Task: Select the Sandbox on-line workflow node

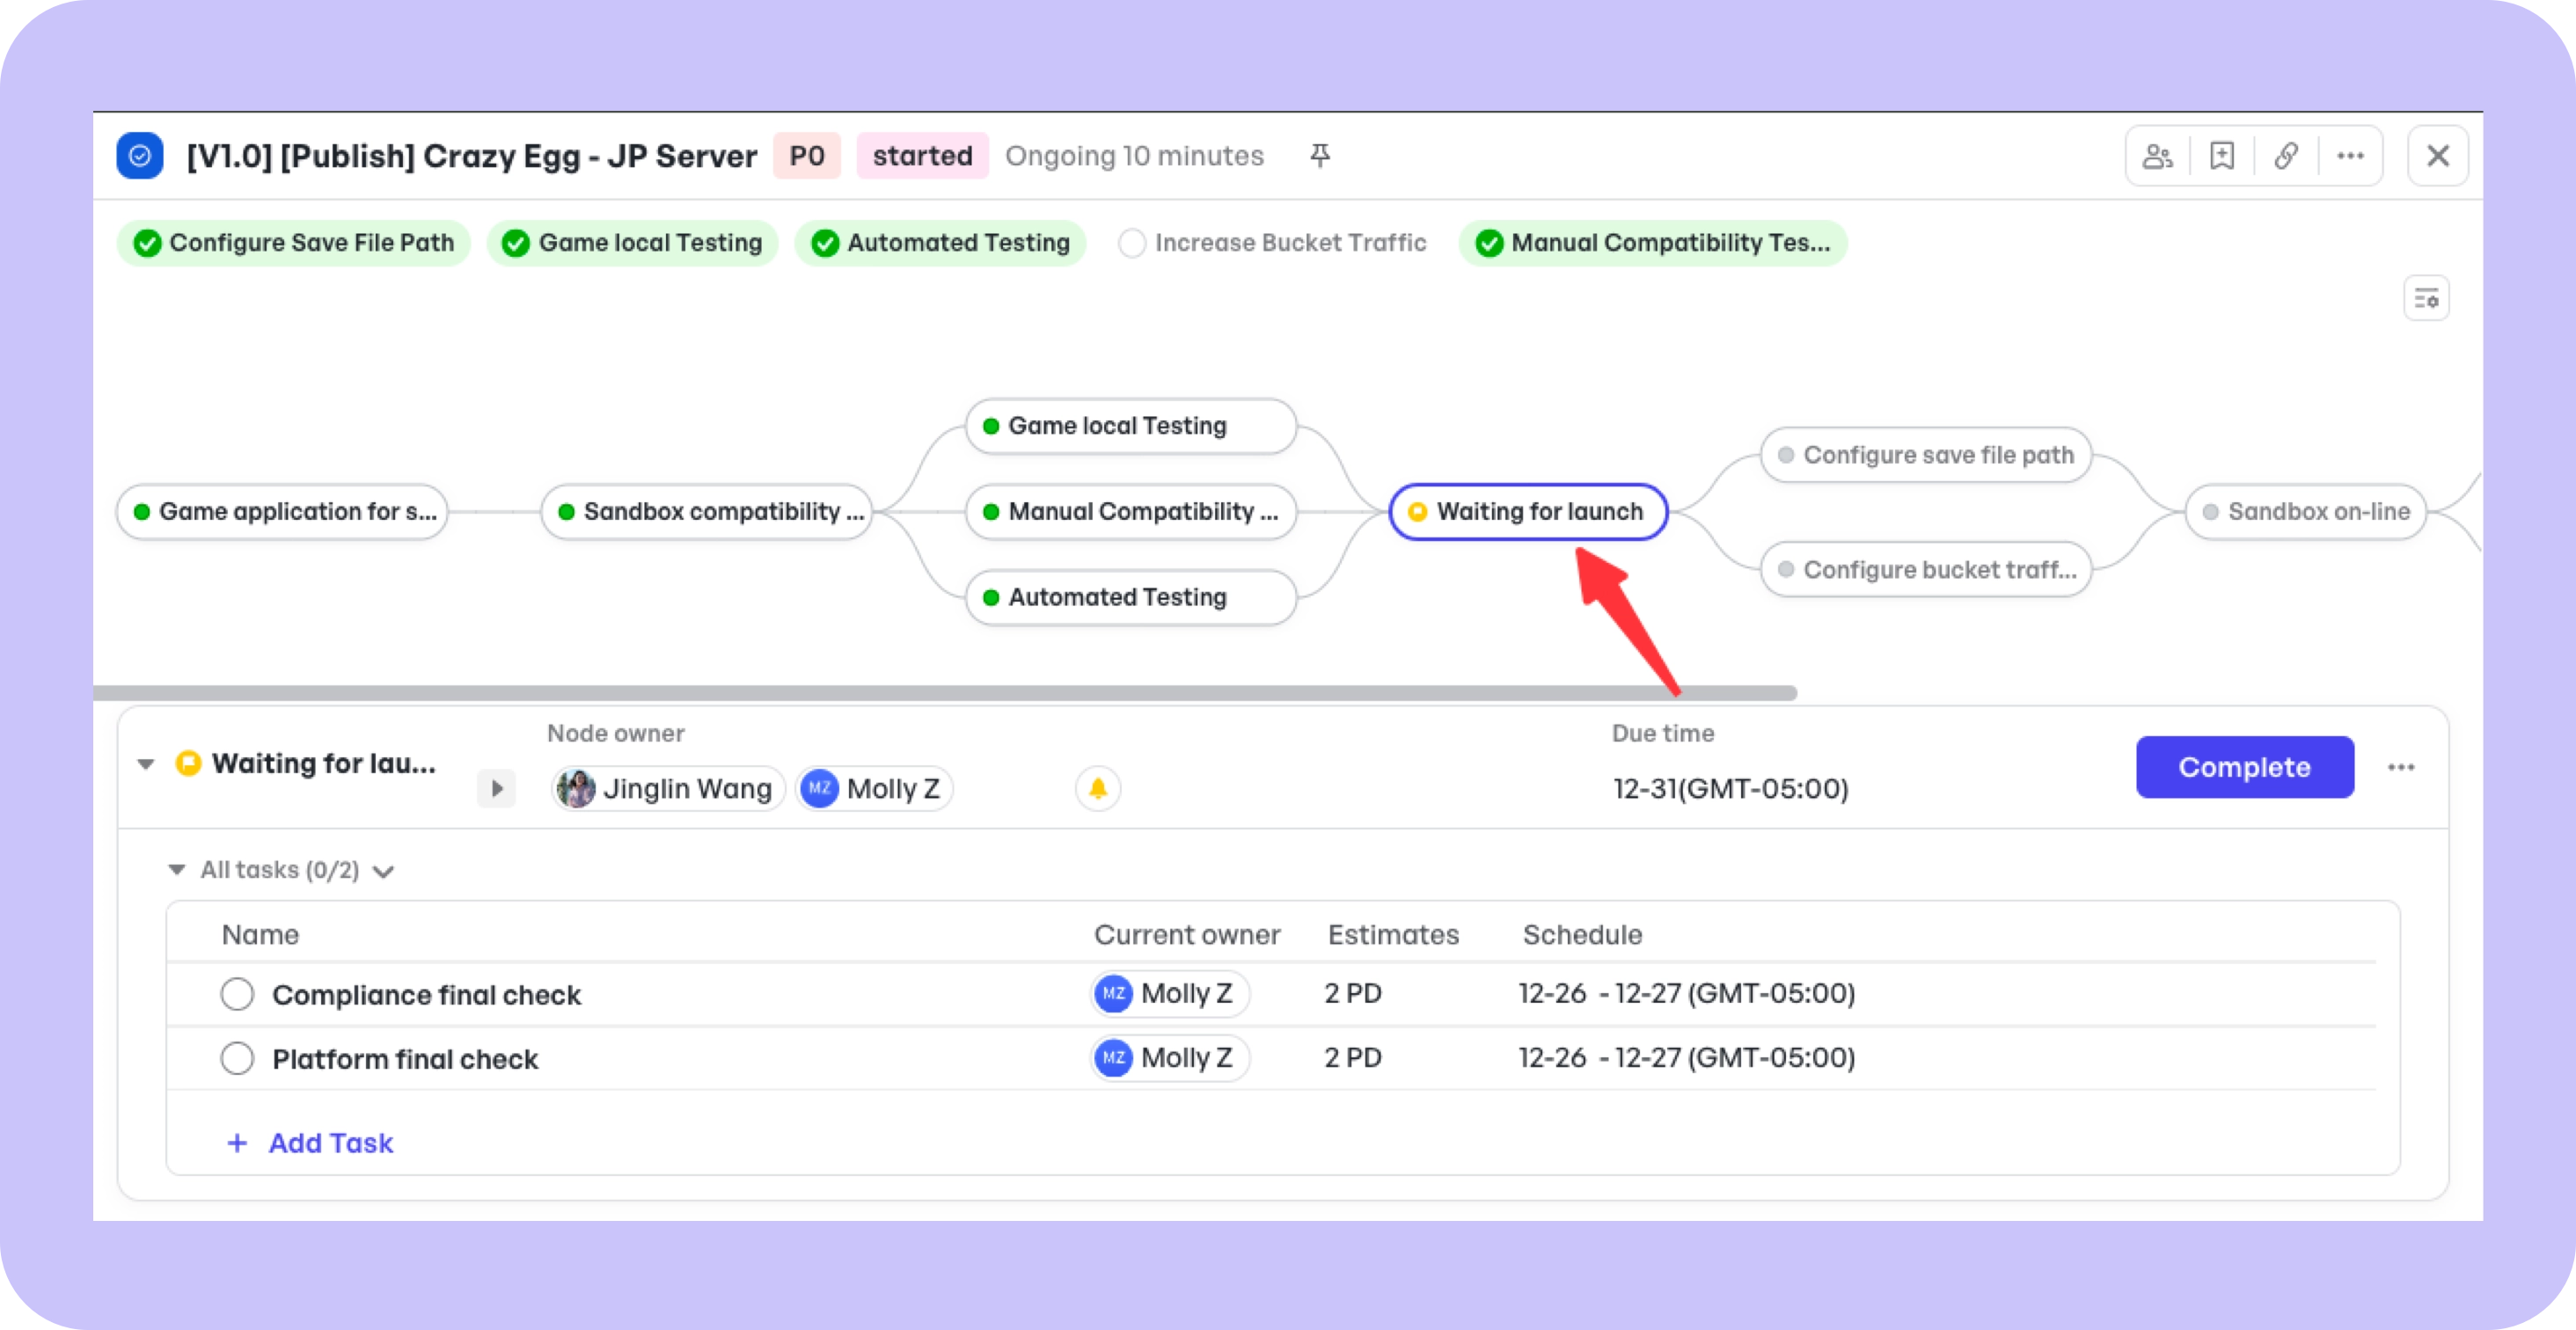Action: [x=2306, y=512]
